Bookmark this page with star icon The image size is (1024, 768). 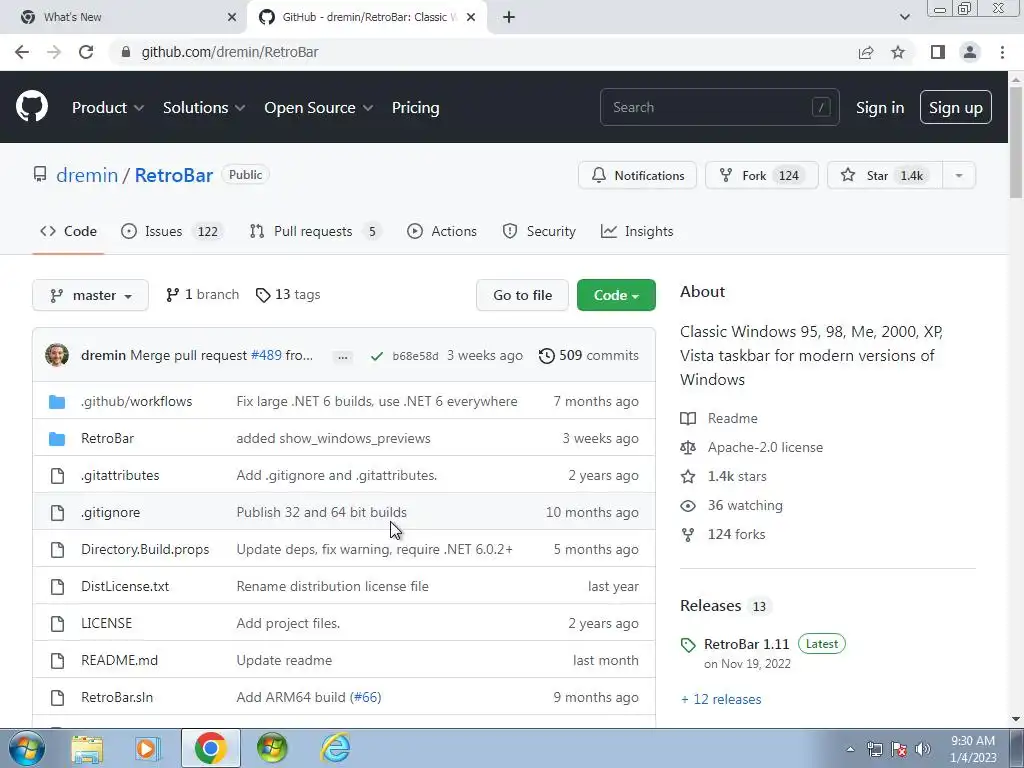pos(898,52)
